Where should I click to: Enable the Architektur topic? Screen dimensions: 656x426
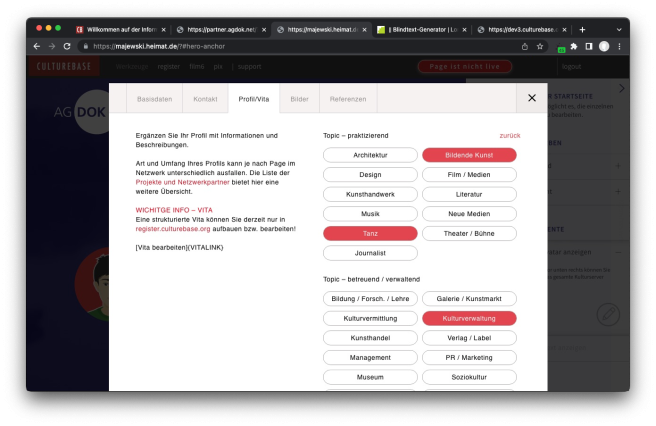[370, 155]
